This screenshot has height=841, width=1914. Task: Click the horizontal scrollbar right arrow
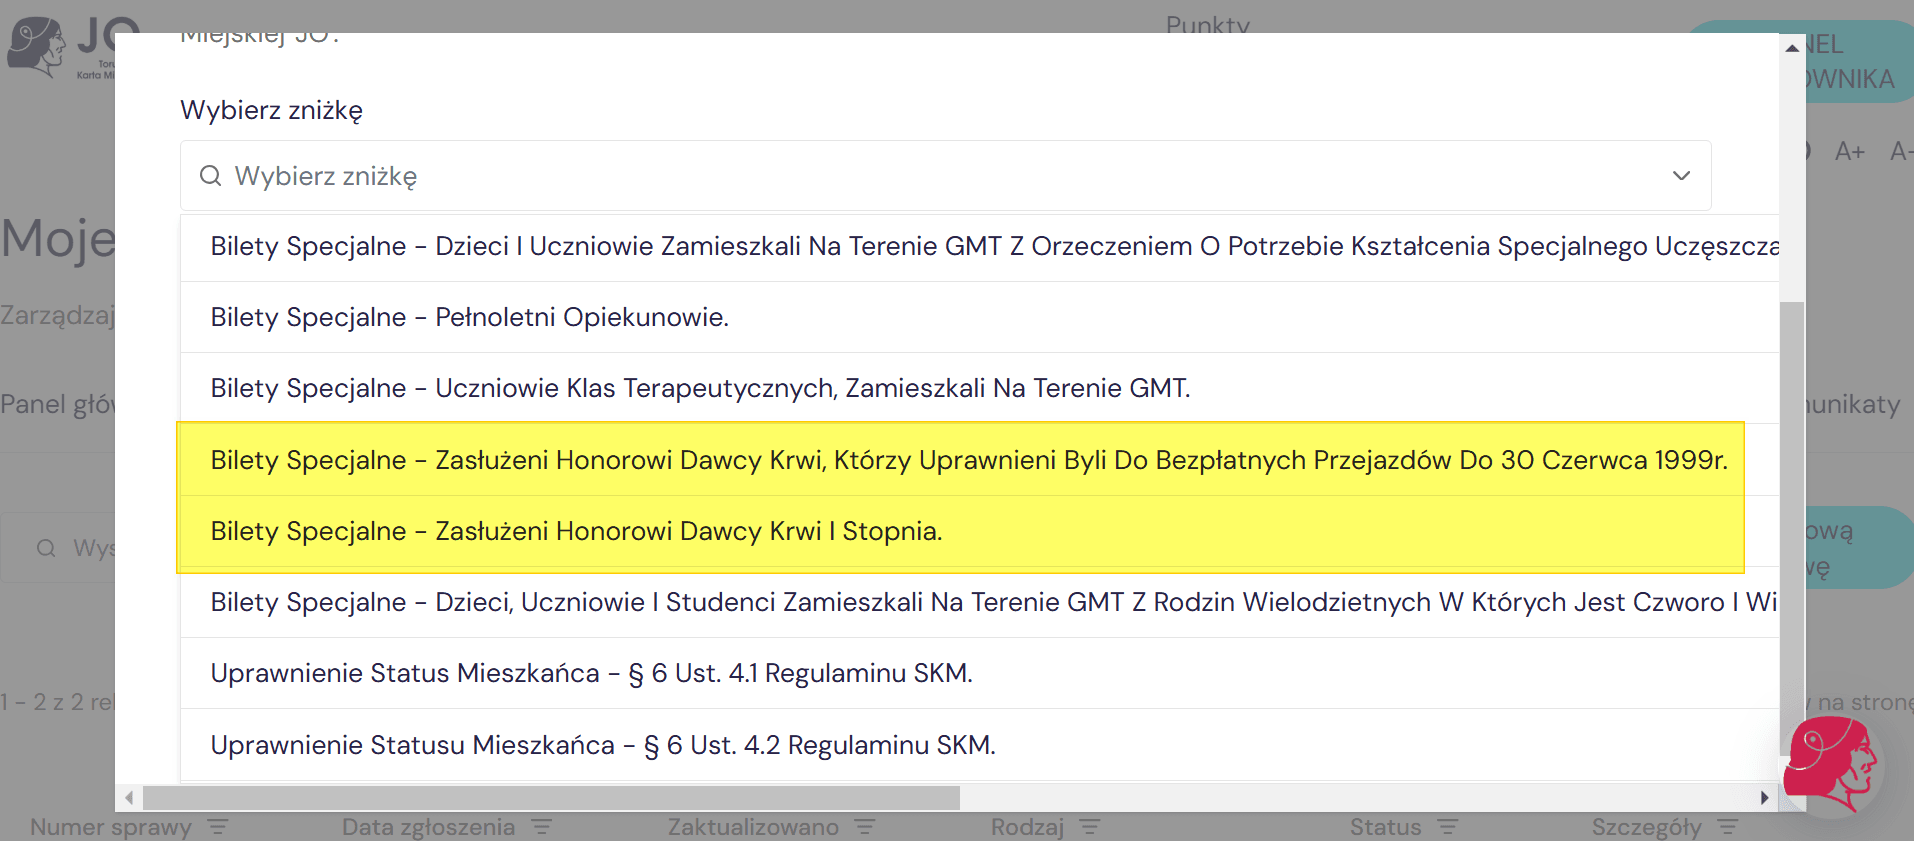point(1764,798)
